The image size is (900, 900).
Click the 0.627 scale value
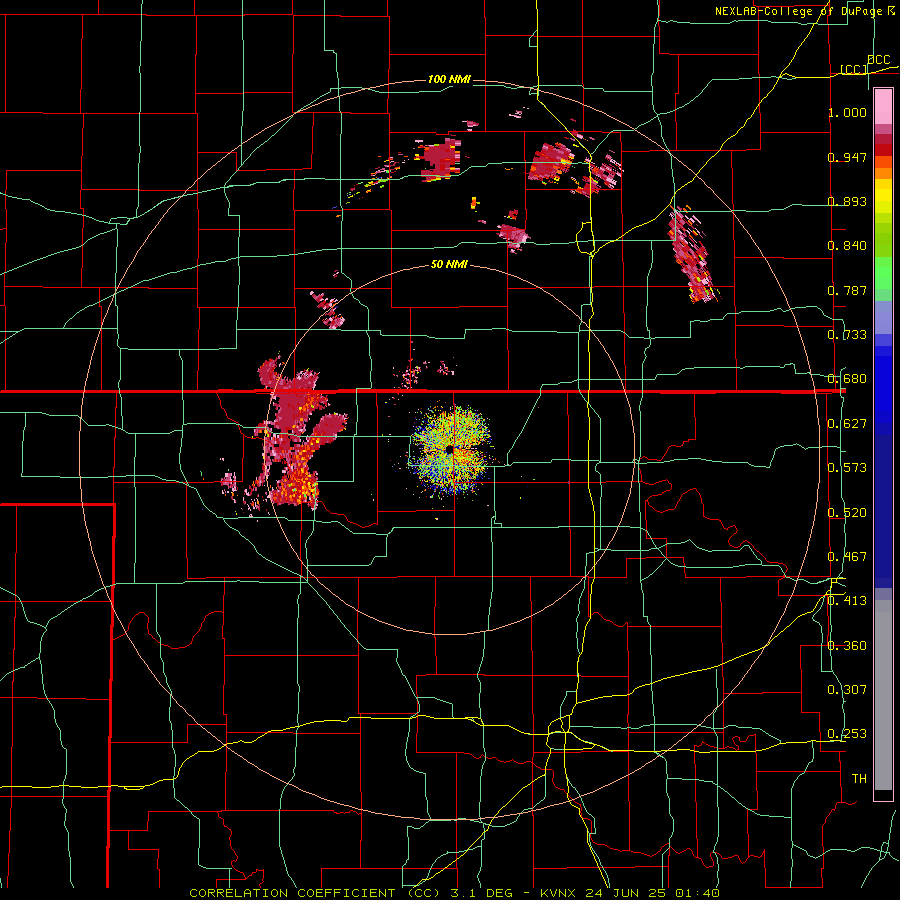tap(847, 424)
